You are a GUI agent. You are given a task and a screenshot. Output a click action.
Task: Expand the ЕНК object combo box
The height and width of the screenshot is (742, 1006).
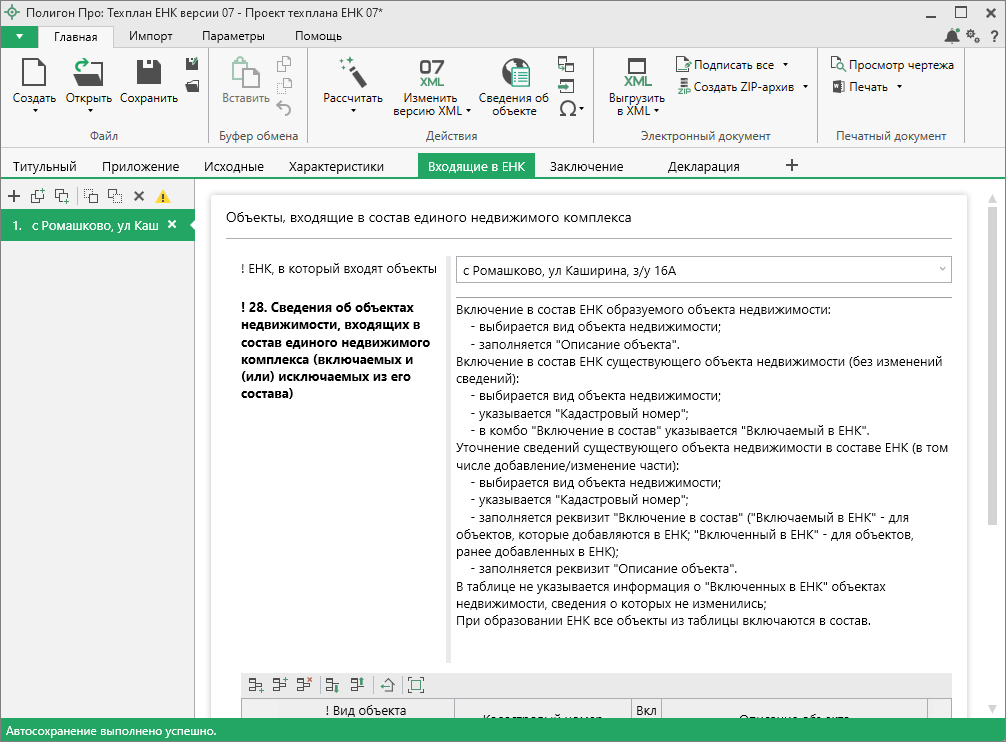click(x=941, y=270)
